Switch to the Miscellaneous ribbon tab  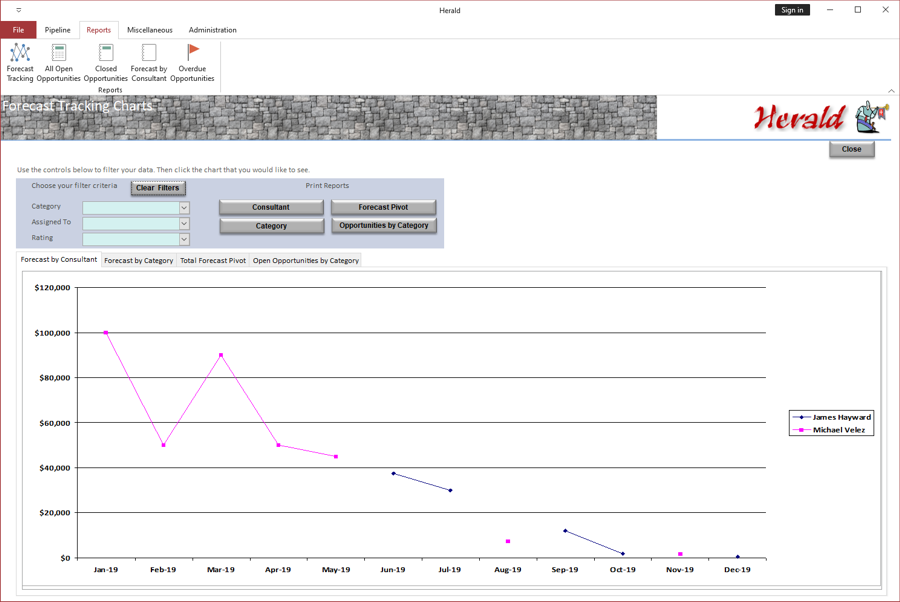point(150,30)
